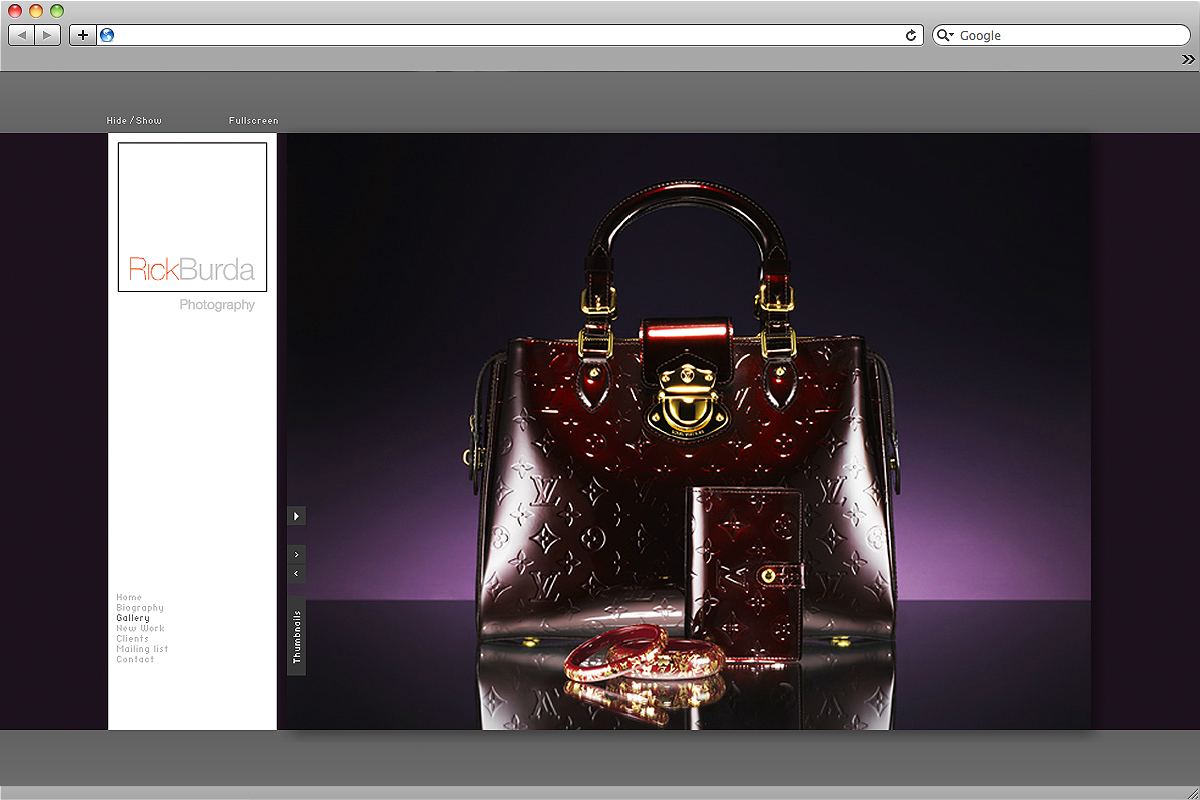Select the Gallery menu item
Viewport: 1200px width, 800px height.
pos(133,618)
